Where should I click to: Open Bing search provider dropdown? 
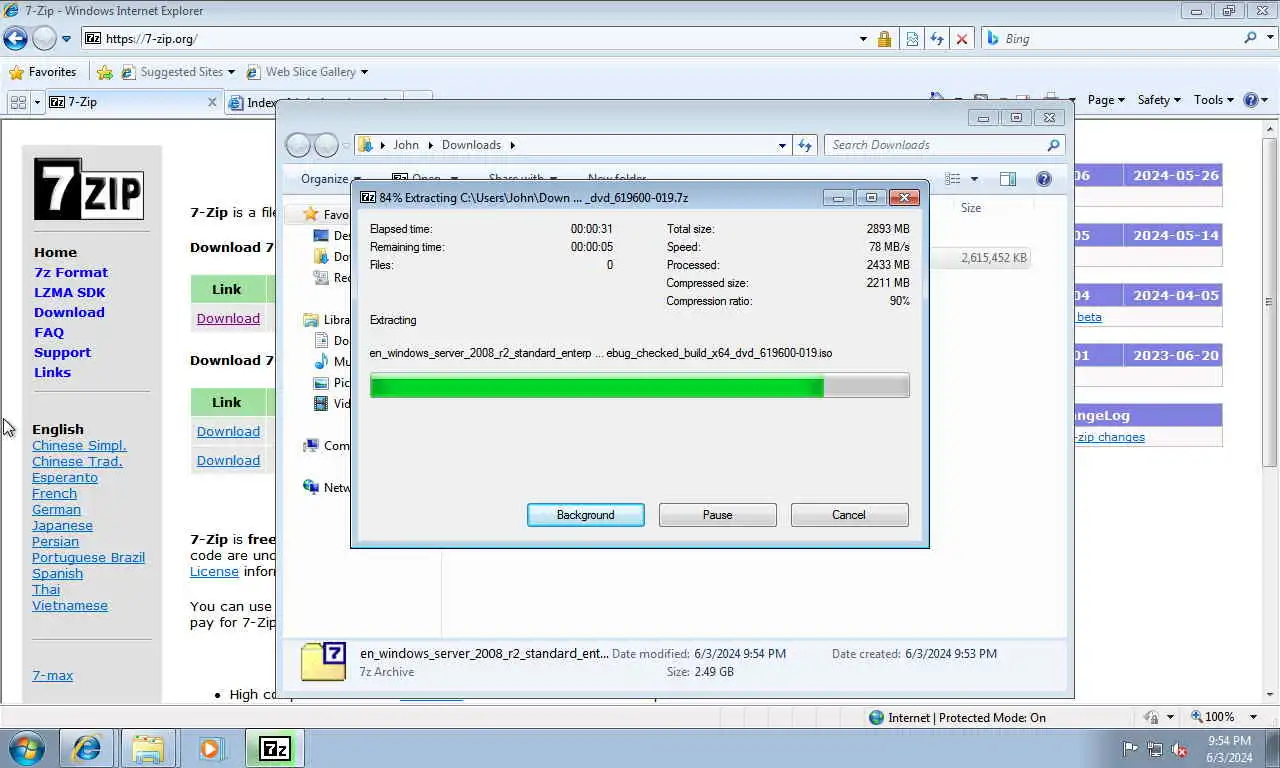click(1268, 39)
